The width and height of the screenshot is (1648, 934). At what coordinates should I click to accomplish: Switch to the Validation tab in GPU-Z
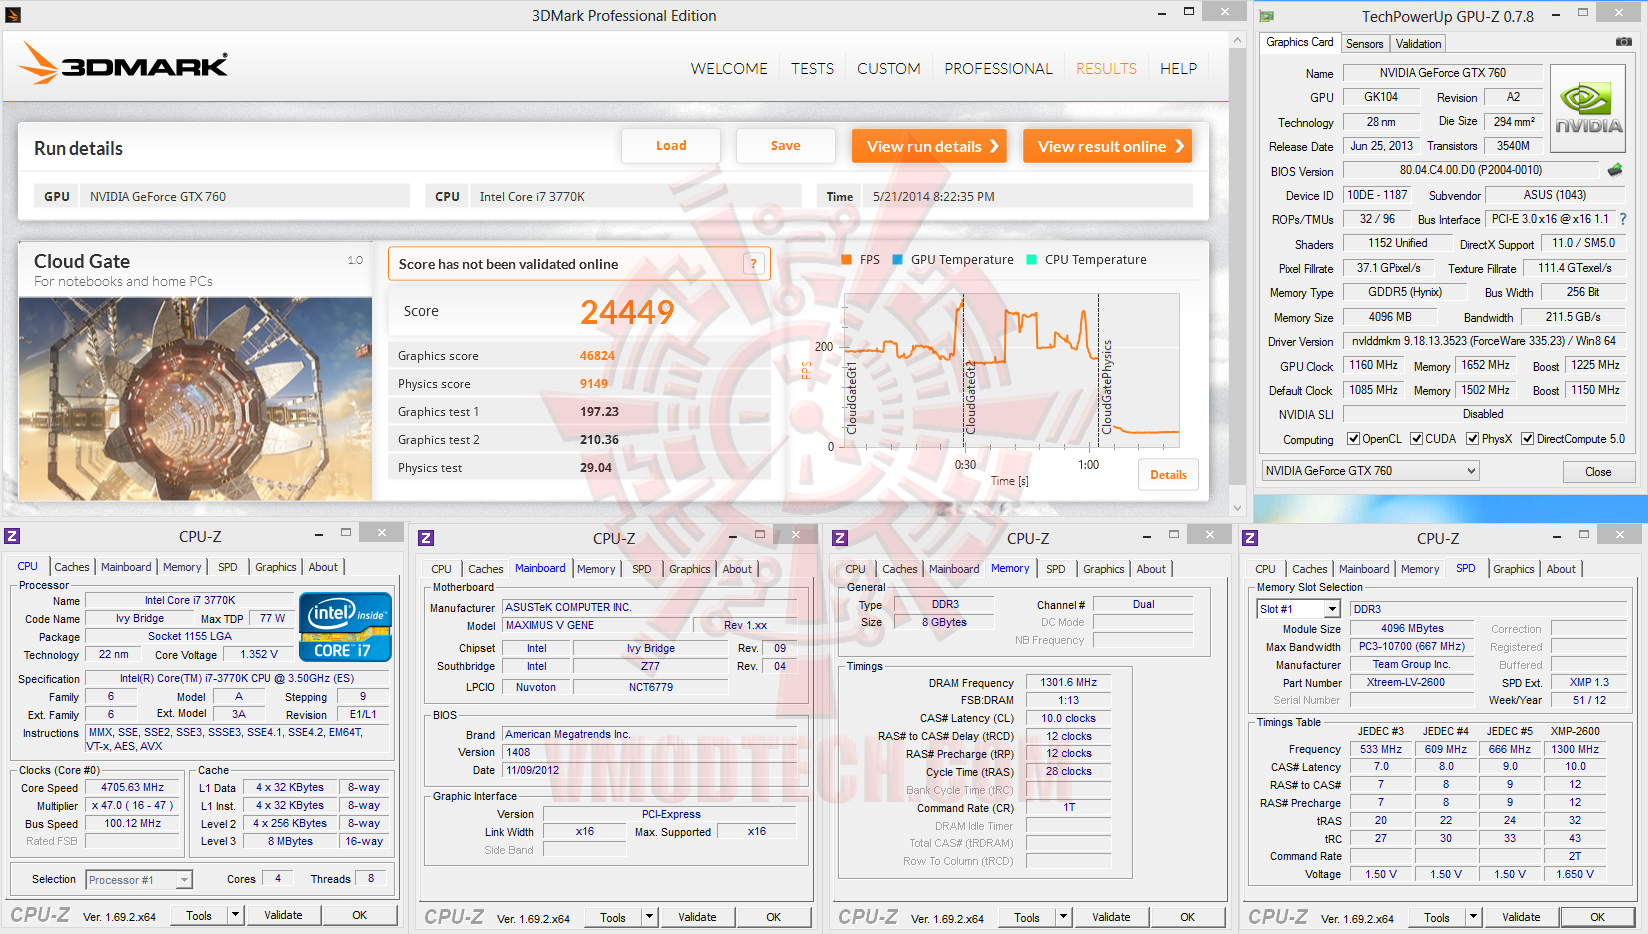click(1418, 44)
